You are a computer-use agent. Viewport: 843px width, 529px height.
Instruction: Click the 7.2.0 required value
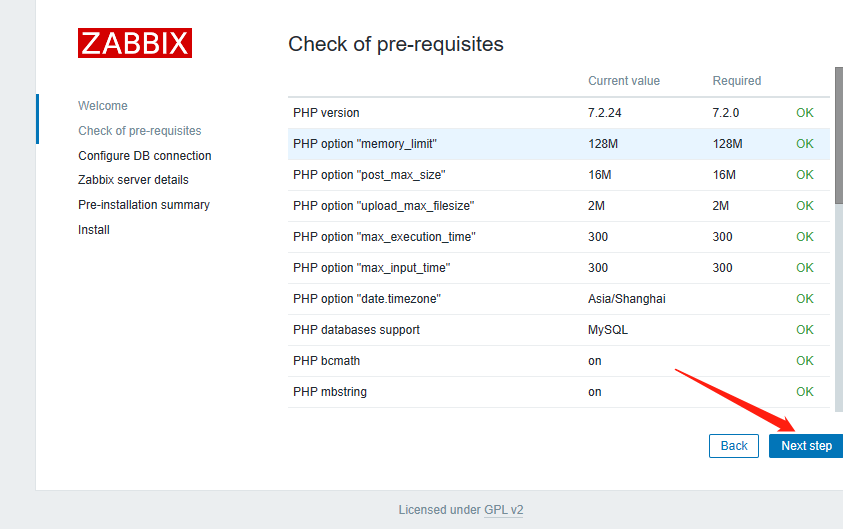click(x=725, y=113)
